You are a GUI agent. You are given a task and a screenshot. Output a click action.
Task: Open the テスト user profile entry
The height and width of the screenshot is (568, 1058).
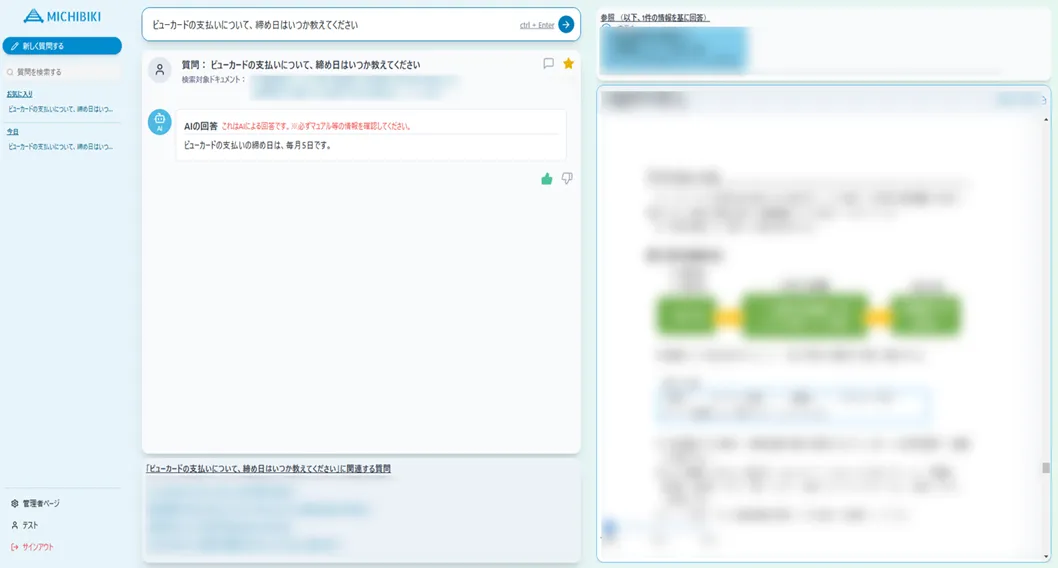[30, 525]
